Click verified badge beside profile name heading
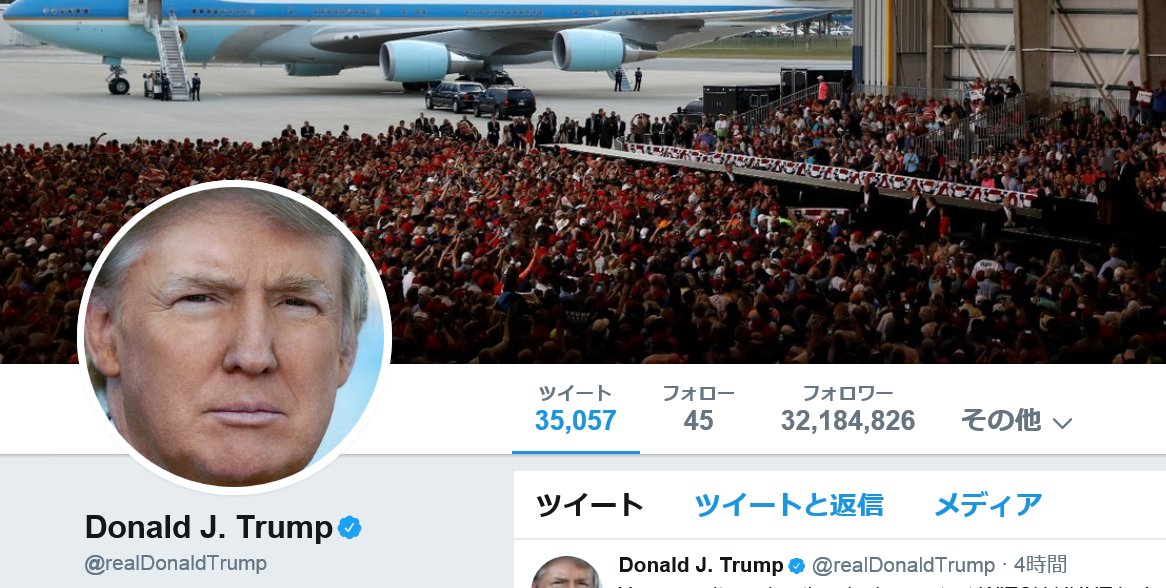Viewport: 1166px width, 588px height. click(350, 528)
